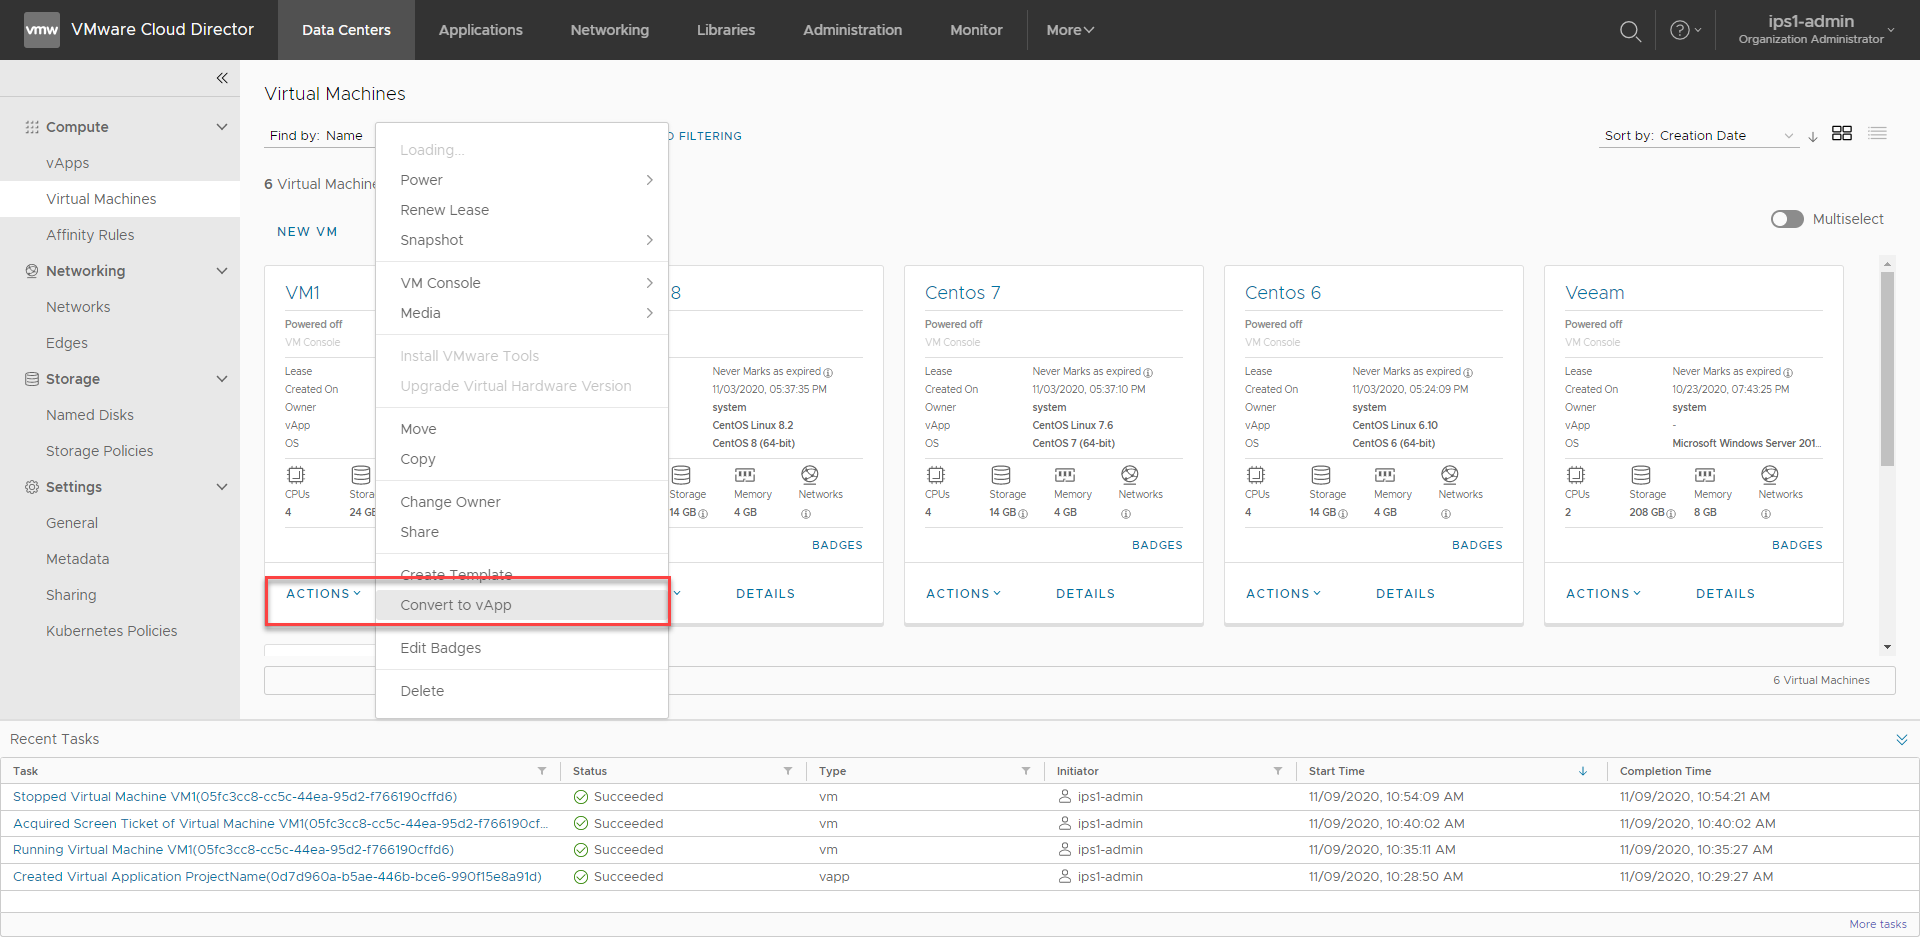Click the Memory icon on Centos 7 card
Image resolution: width=1920 pixels, height=937 pixels.
coord(1065,475)
